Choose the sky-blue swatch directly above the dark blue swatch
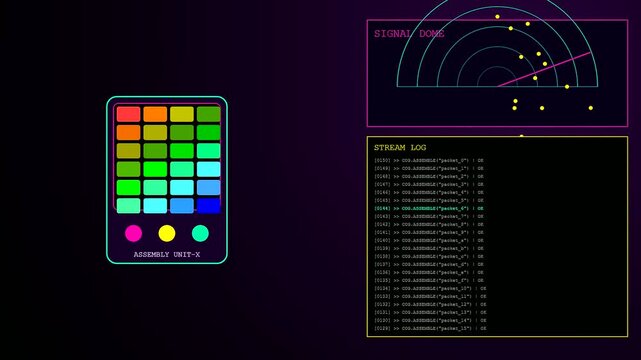641x360 pixels. tap(208, 188)
